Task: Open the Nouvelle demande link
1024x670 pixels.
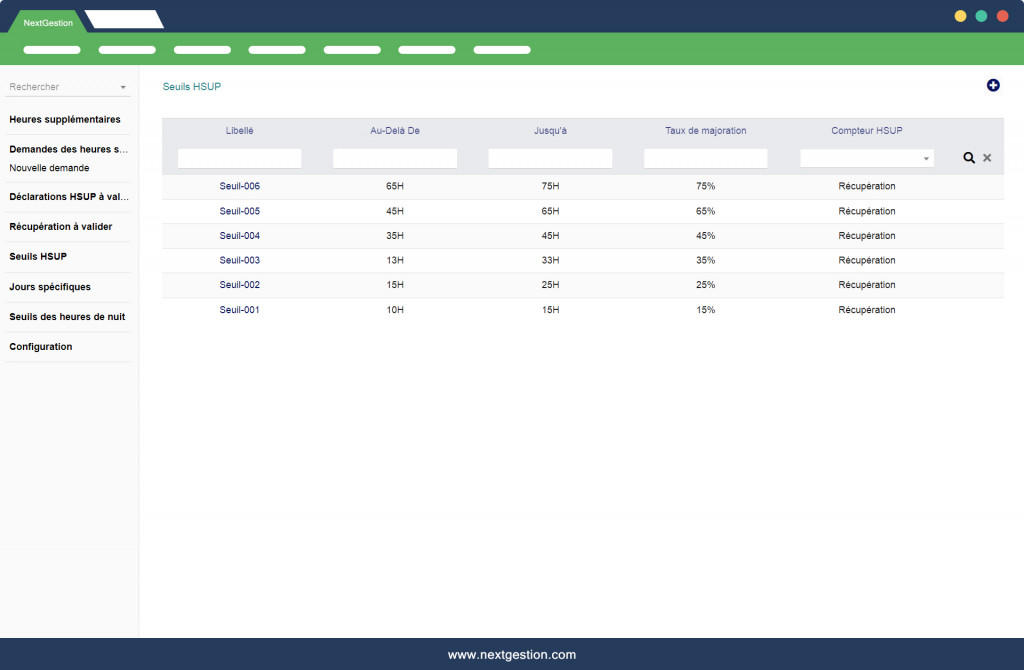Action: [49, 168]
